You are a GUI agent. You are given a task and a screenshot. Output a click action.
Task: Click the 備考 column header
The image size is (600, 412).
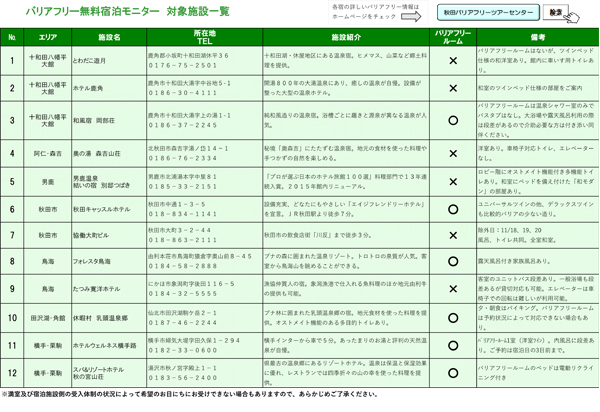click(538, 37)
